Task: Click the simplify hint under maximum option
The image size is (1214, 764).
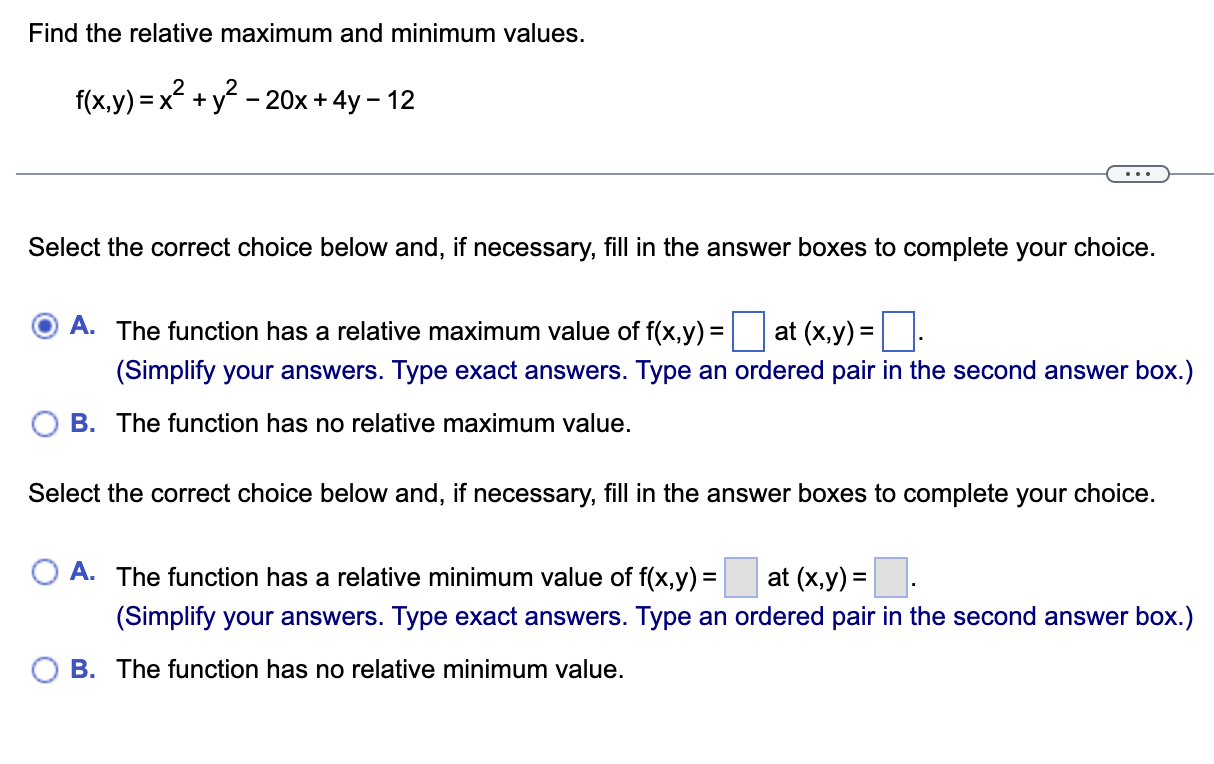Action: tap(655, 371)
